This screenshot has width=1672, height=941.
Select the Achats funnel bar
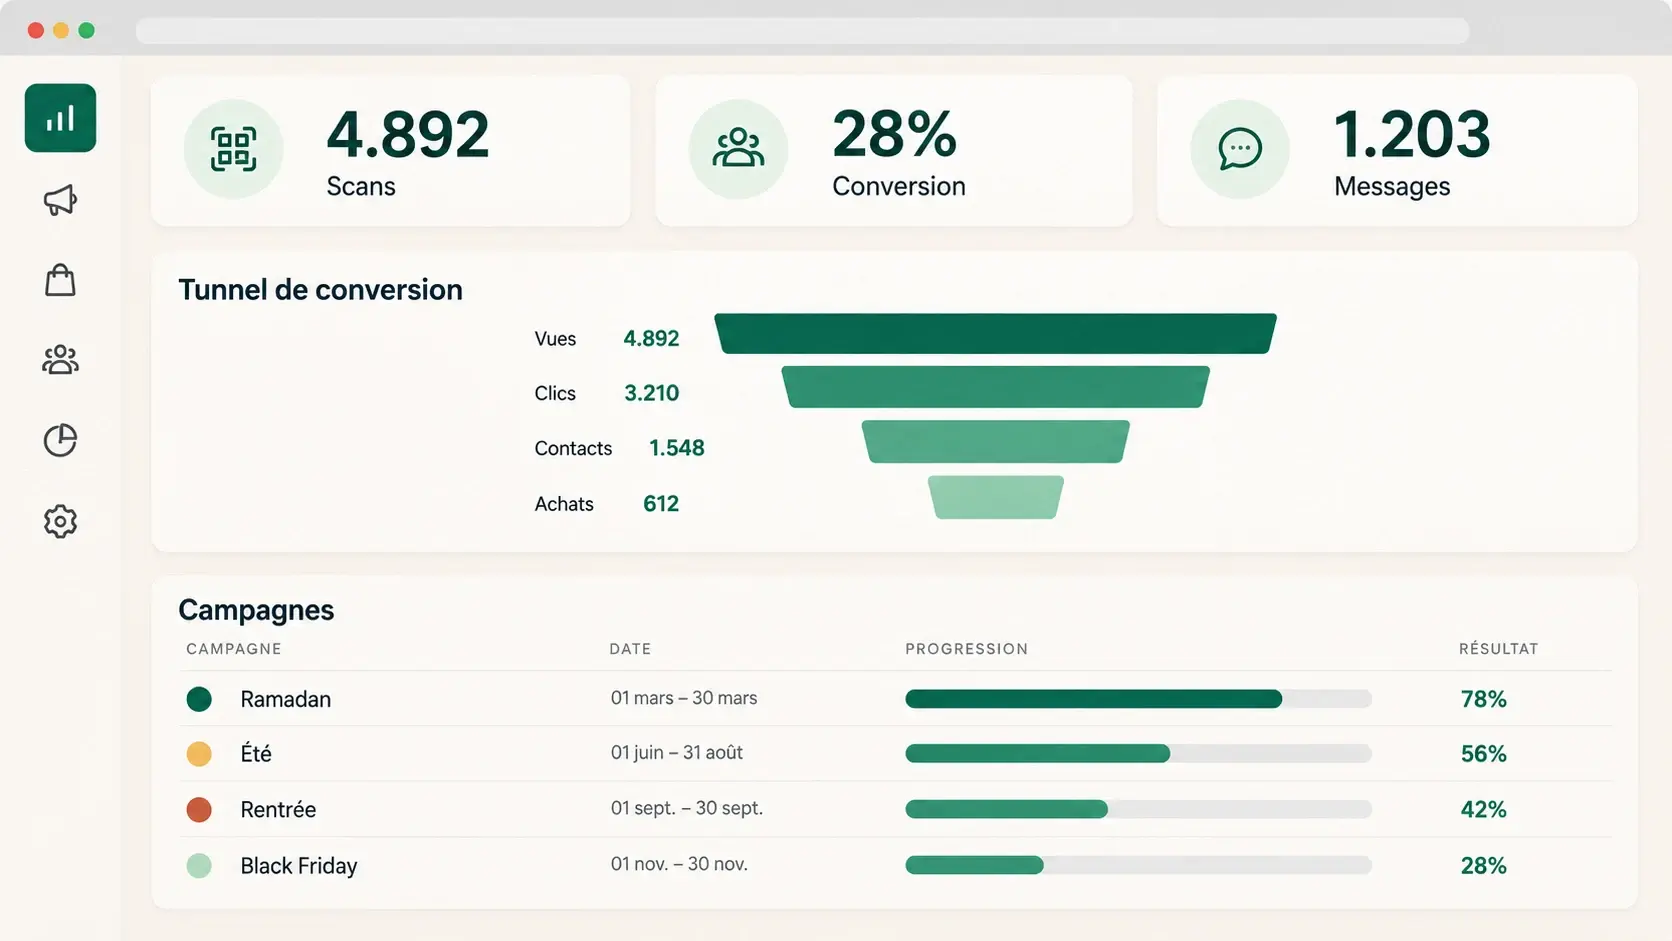995,497
